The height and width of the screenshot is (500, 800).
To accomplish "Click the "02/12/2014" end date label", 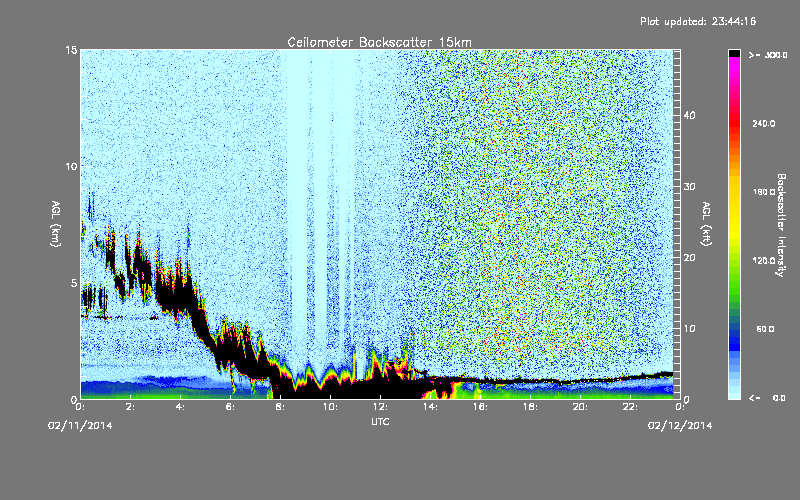I will pyautogui.click(x=680, y=426).
